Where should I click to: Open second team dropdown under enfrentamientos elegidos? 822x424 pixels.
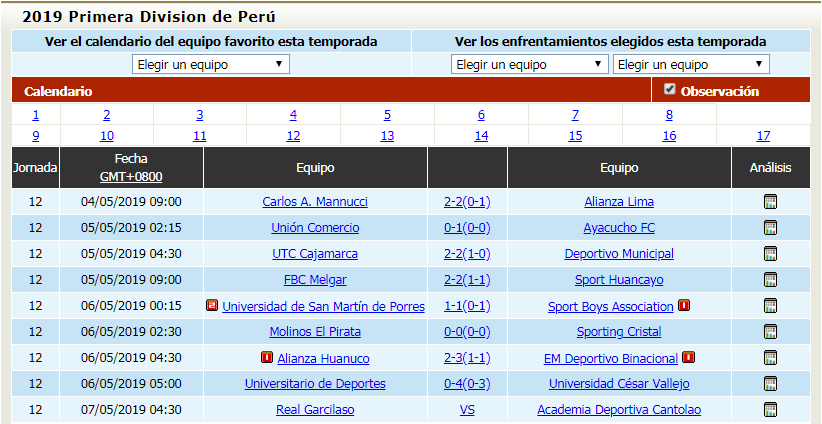pos(691,64)
